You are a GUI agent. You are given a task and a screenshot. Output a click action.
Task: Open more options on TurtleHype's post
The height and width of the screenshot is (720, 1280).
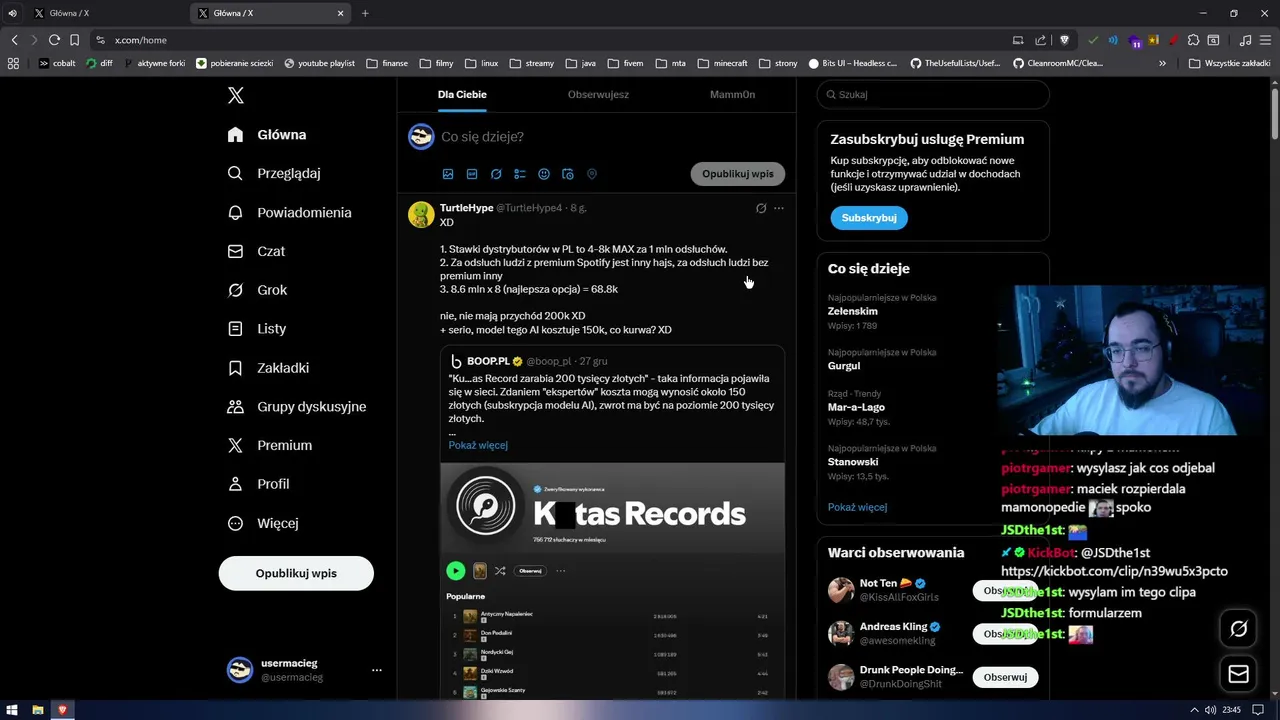[x=779, y=208]
